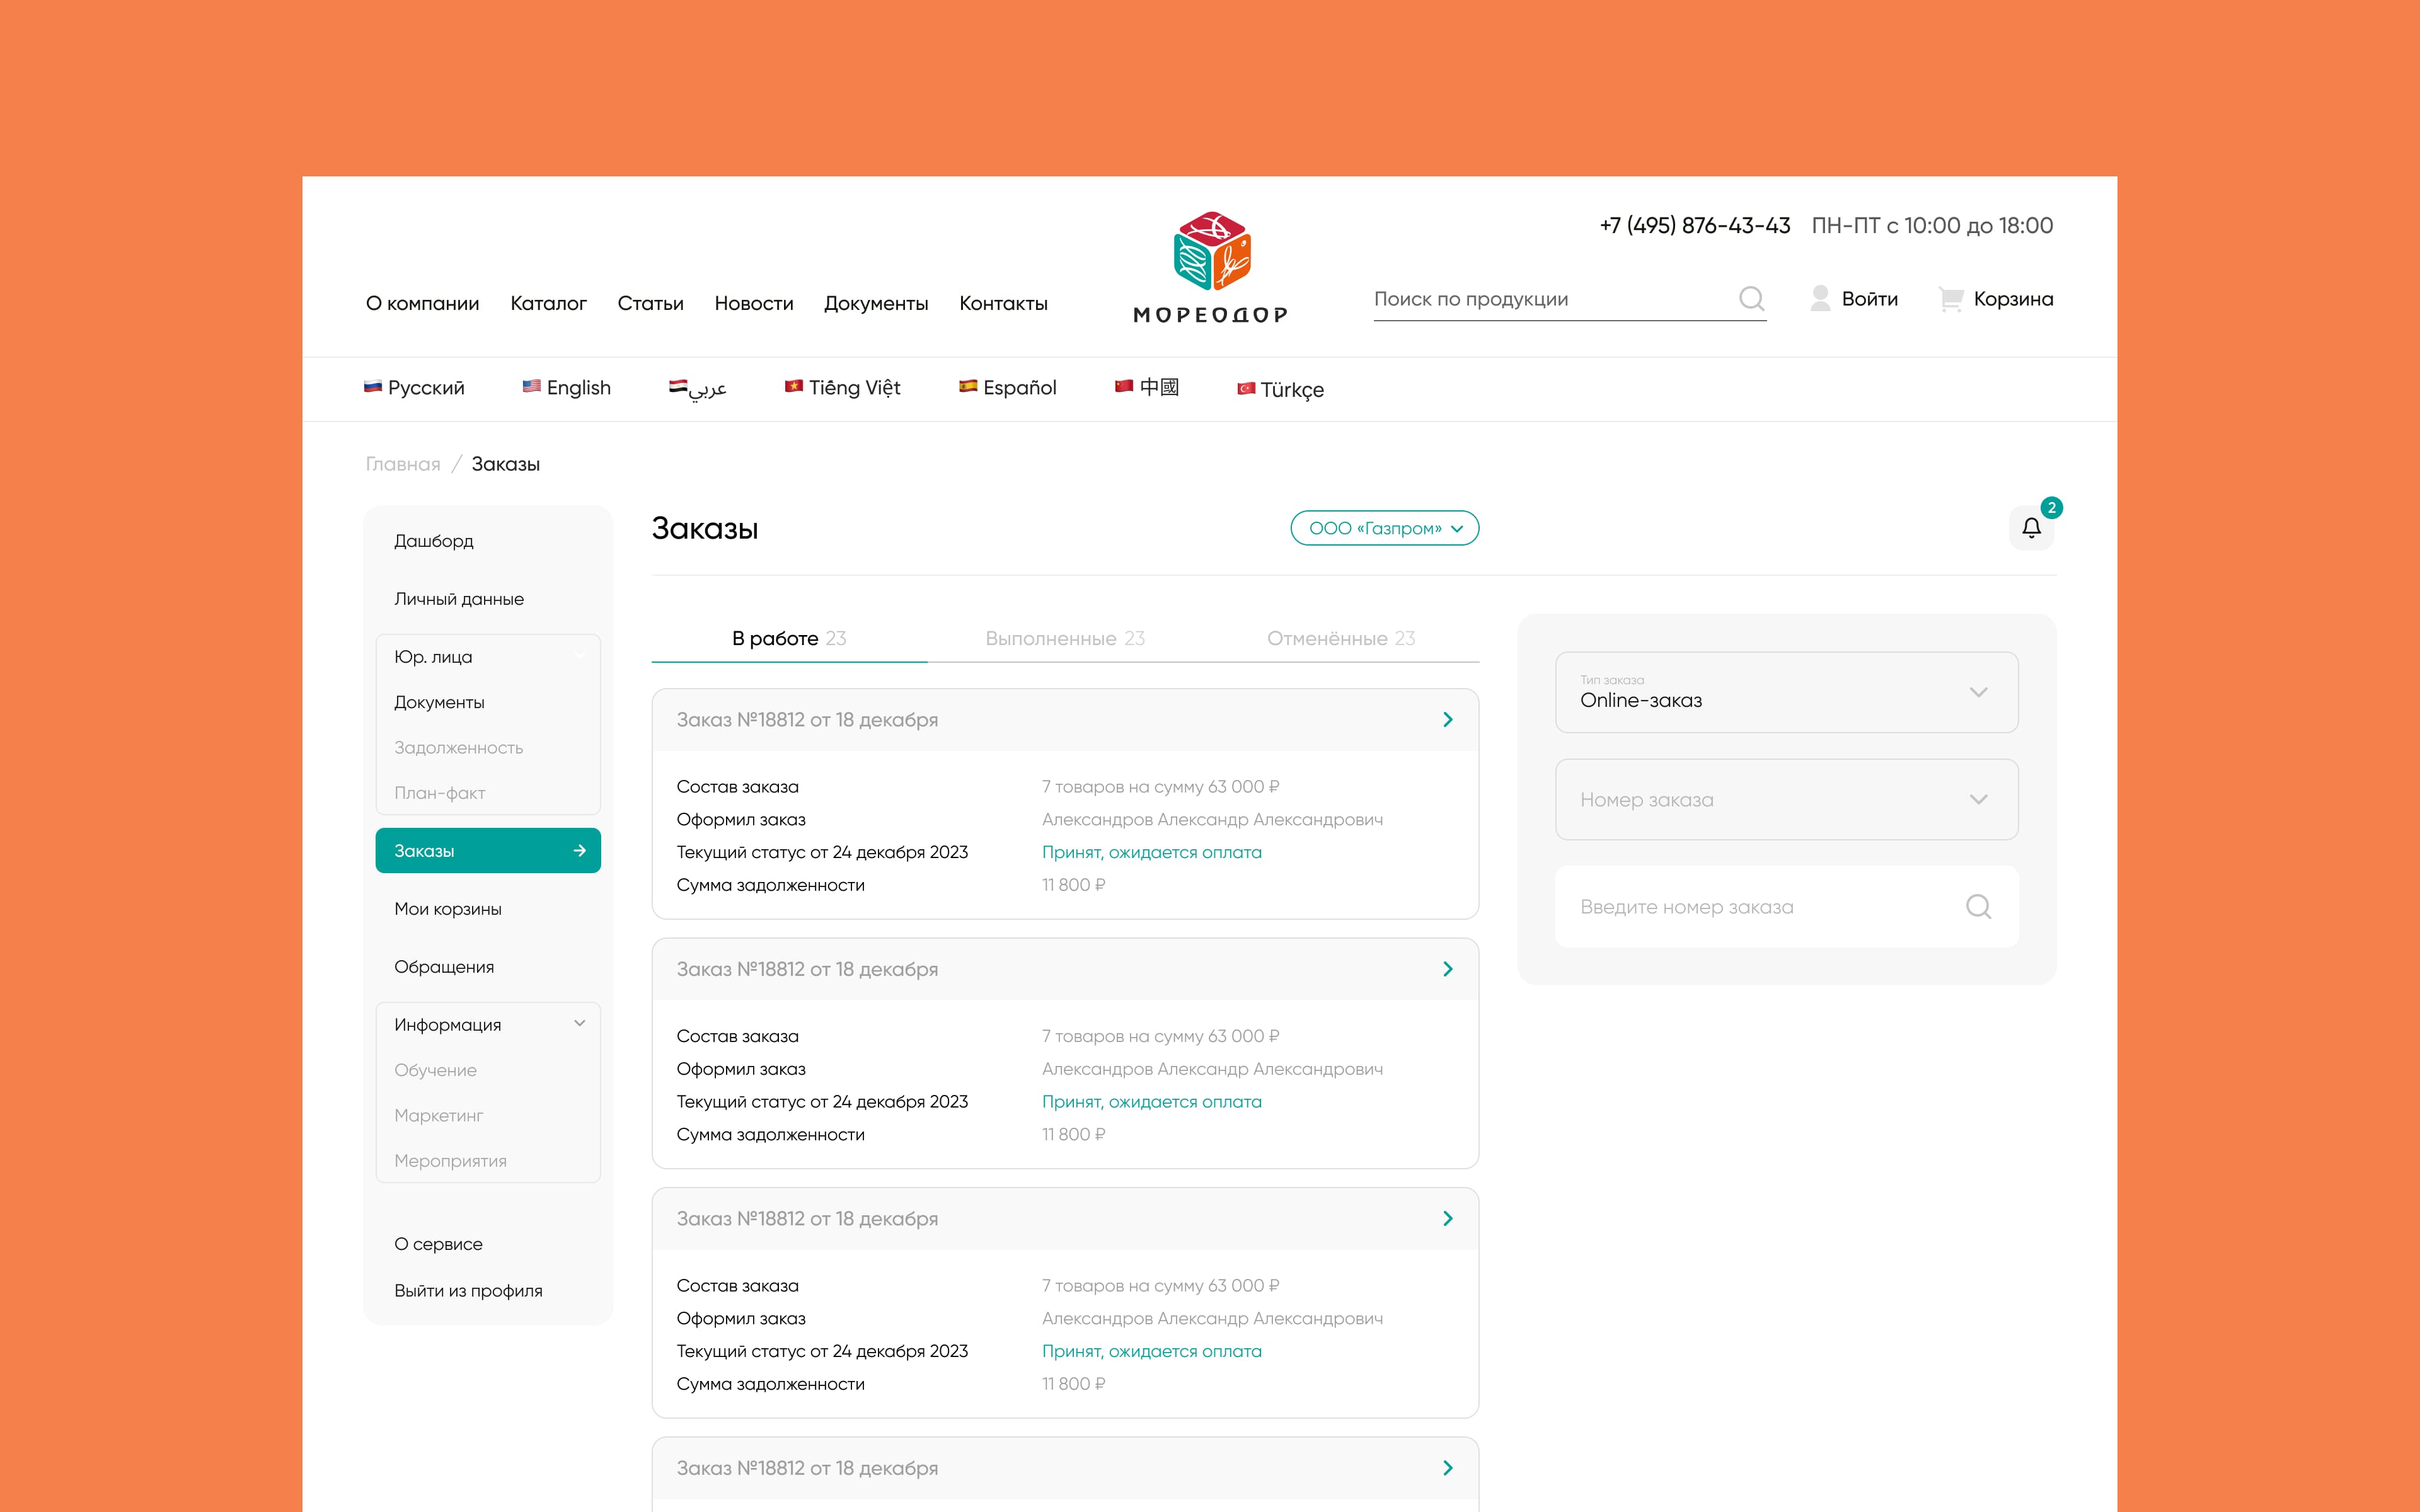2420x1512 pixels.
Task: Click the arrow on the Заказы sidebar item
Action: pyautogui.click(x=580, y=851)
